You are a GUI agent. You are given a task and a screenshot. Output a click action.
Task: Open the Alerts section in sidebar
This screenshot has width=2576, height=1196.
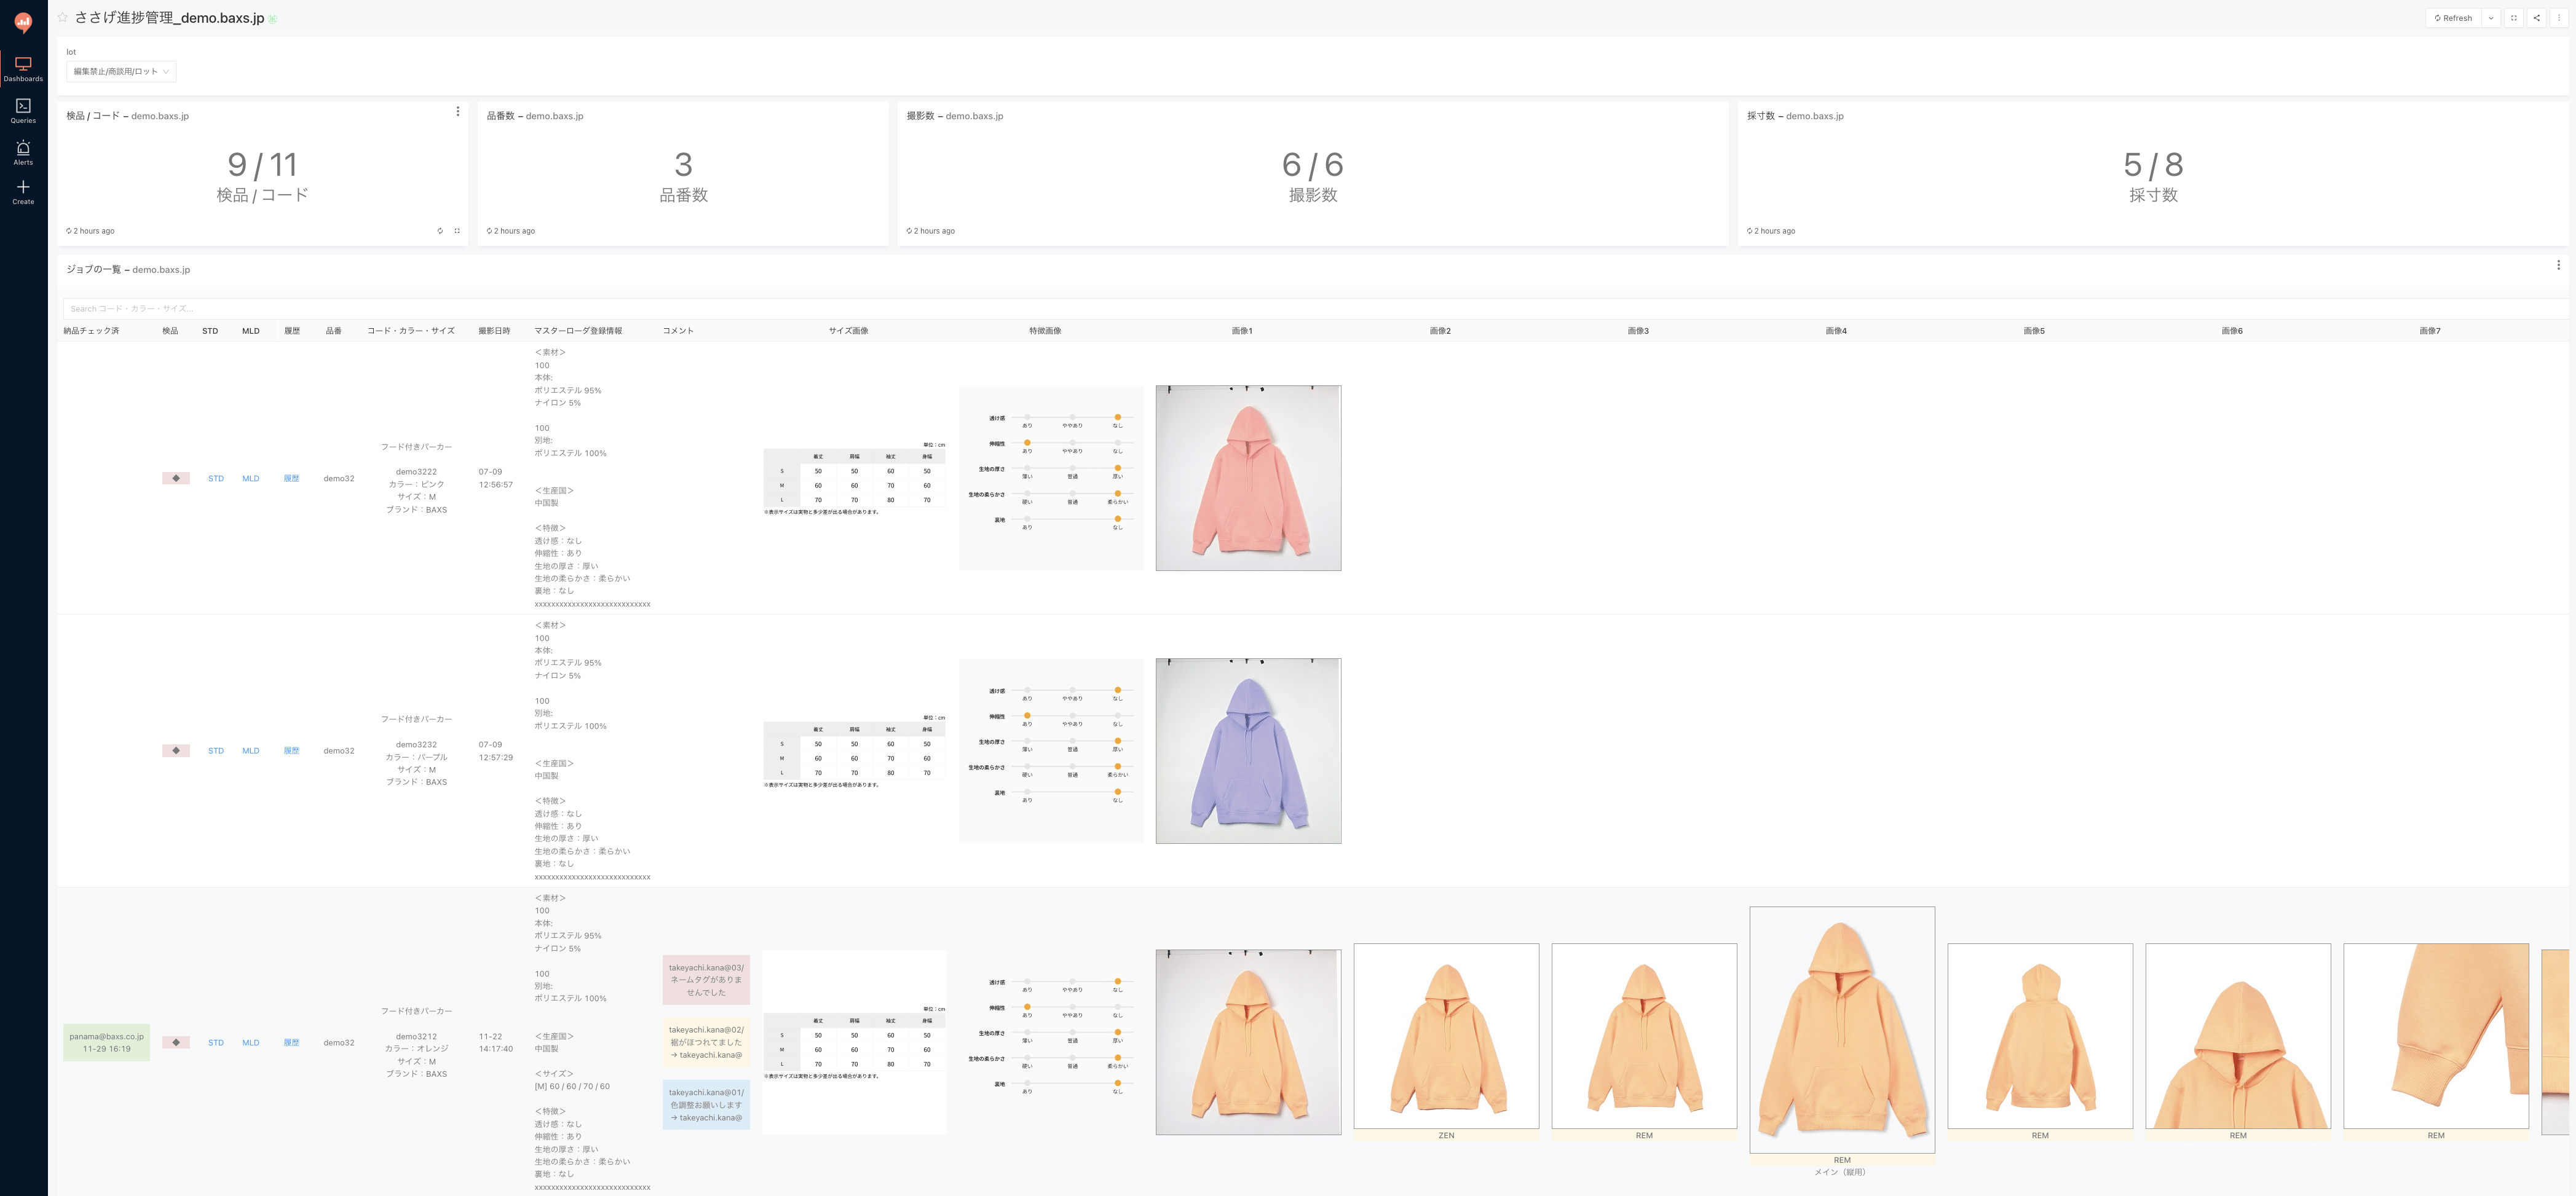tap(23, 152)
